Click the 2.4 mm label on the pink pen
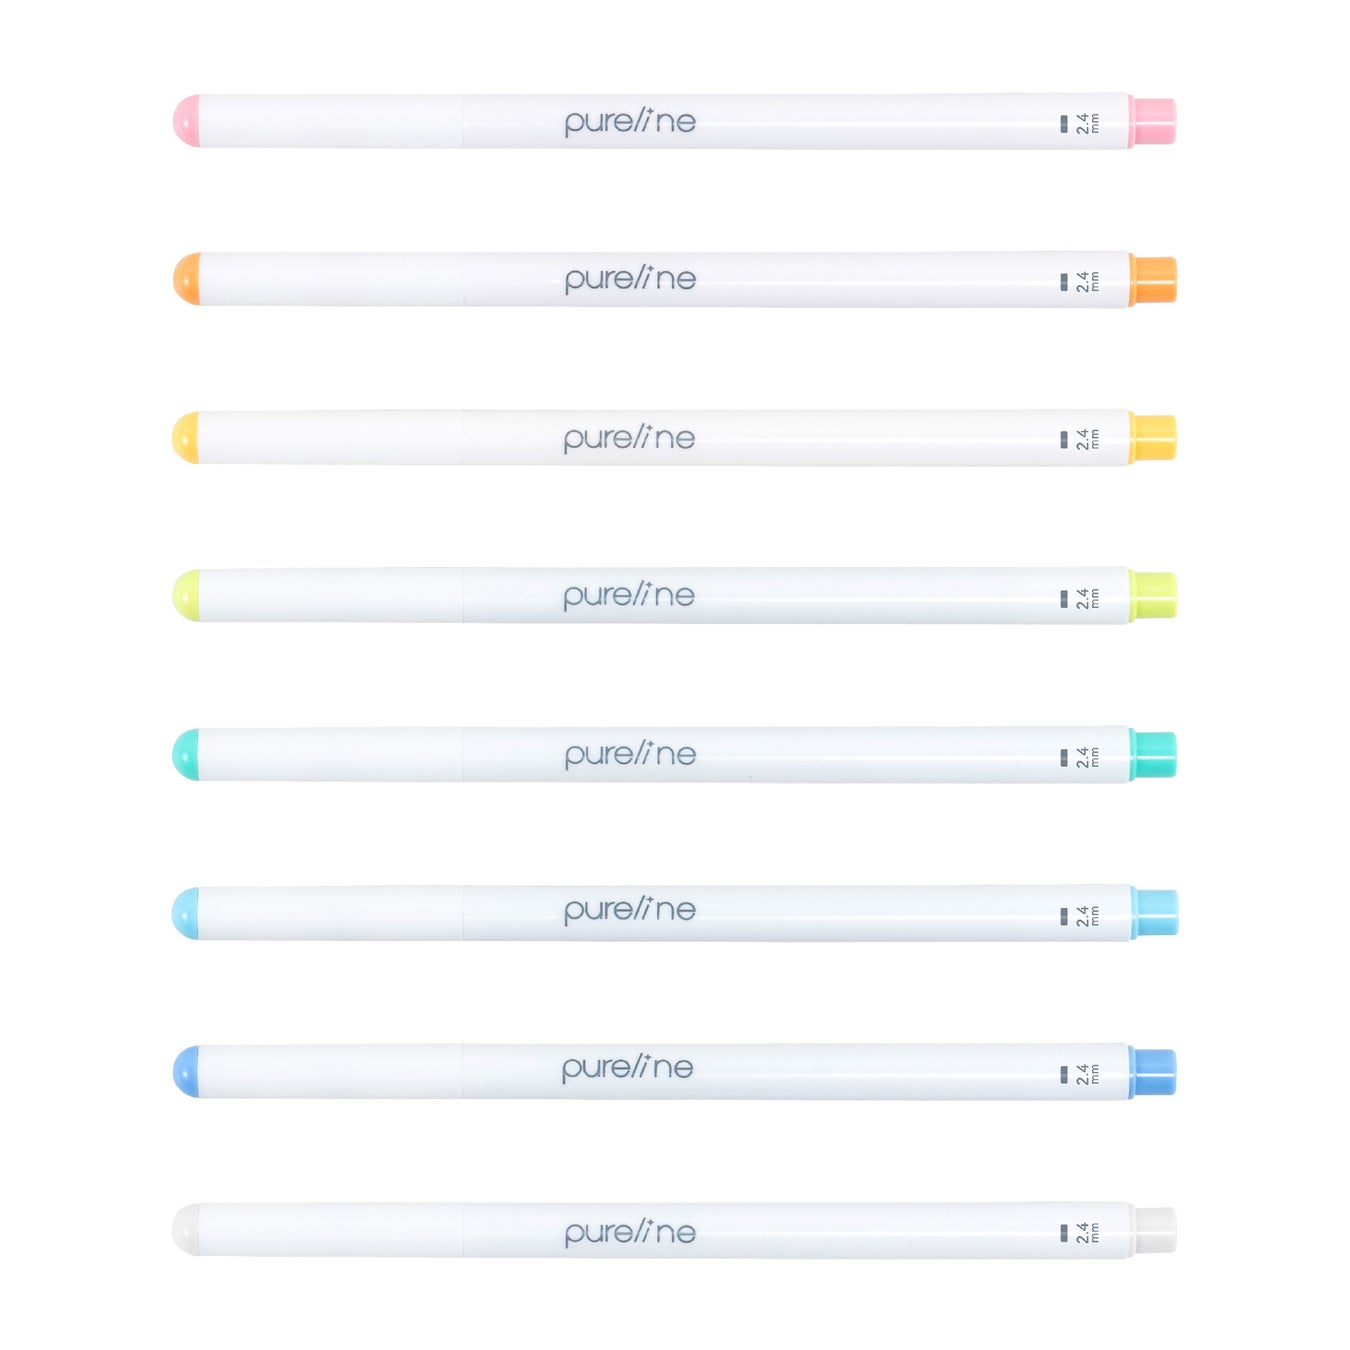The image size is (1350, 1350). tap(1085, 123)
